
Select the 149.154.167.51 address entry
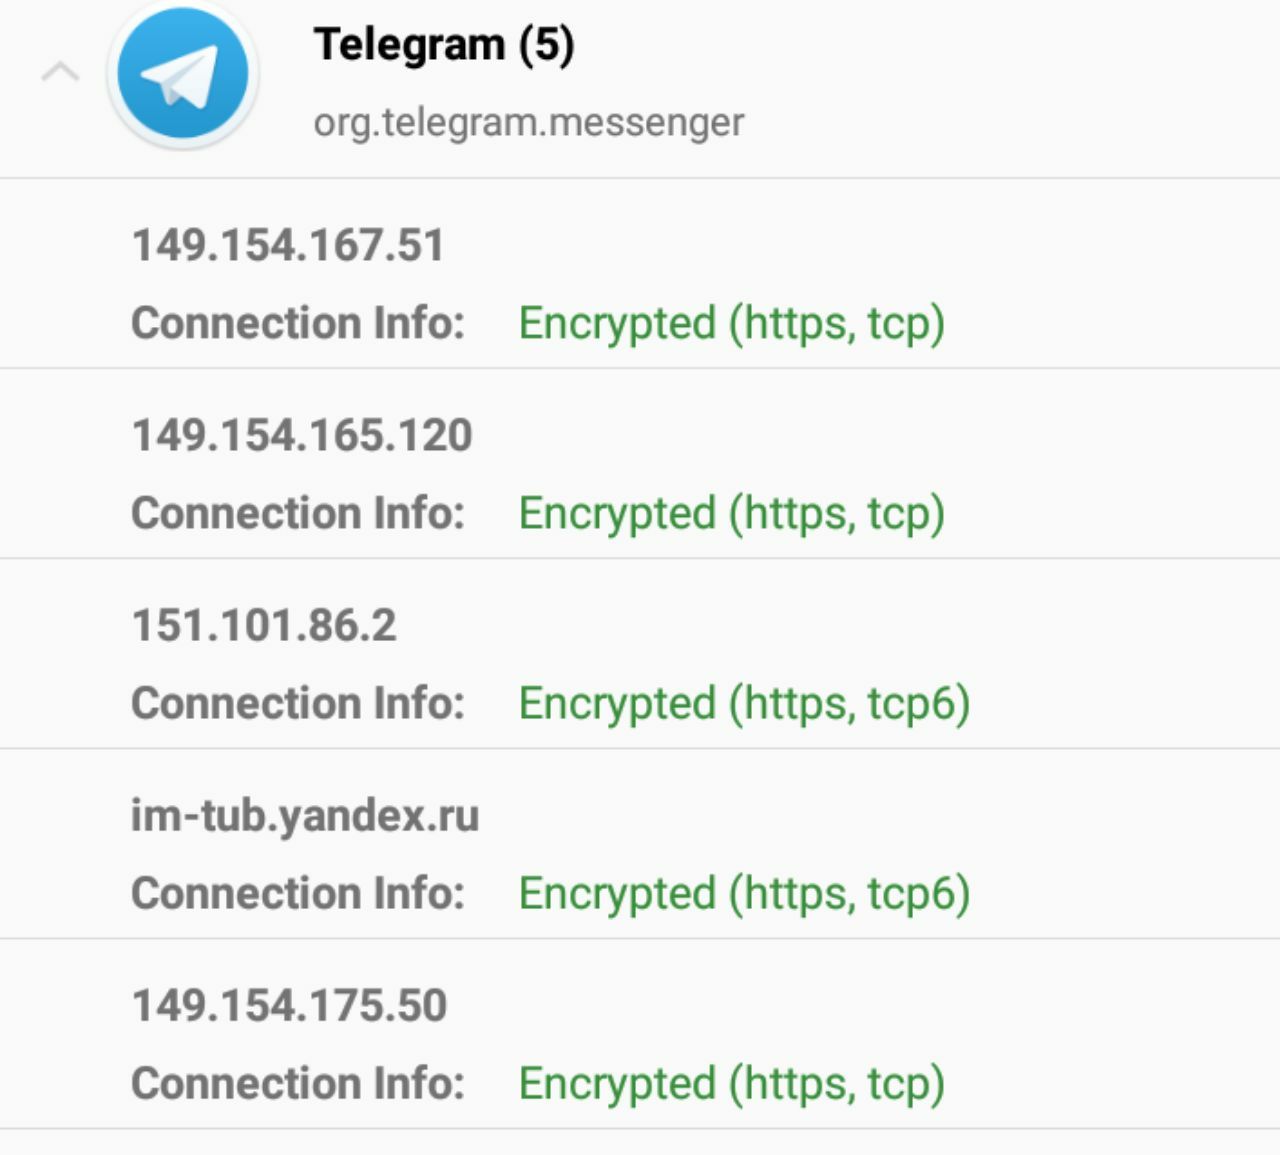[288, 245]
